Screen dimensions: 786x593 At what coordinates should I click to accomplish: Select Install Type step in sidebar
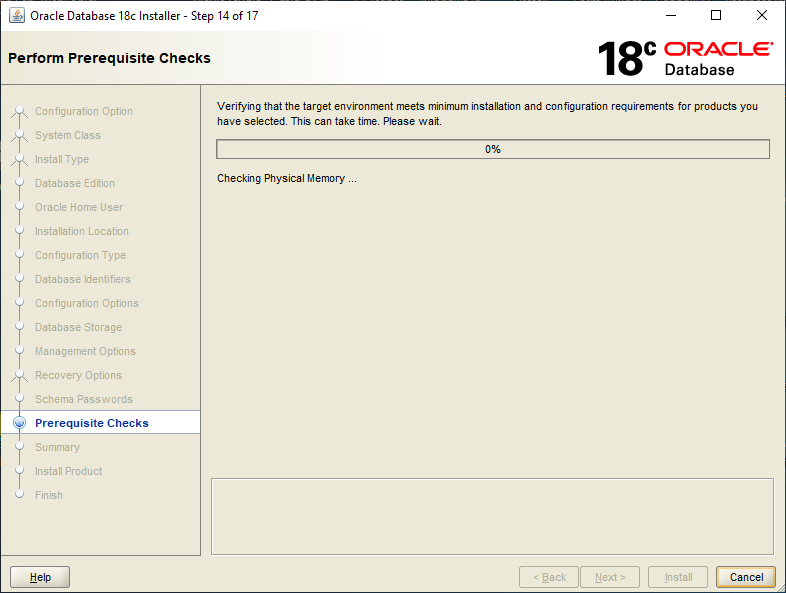click(62, 159)
